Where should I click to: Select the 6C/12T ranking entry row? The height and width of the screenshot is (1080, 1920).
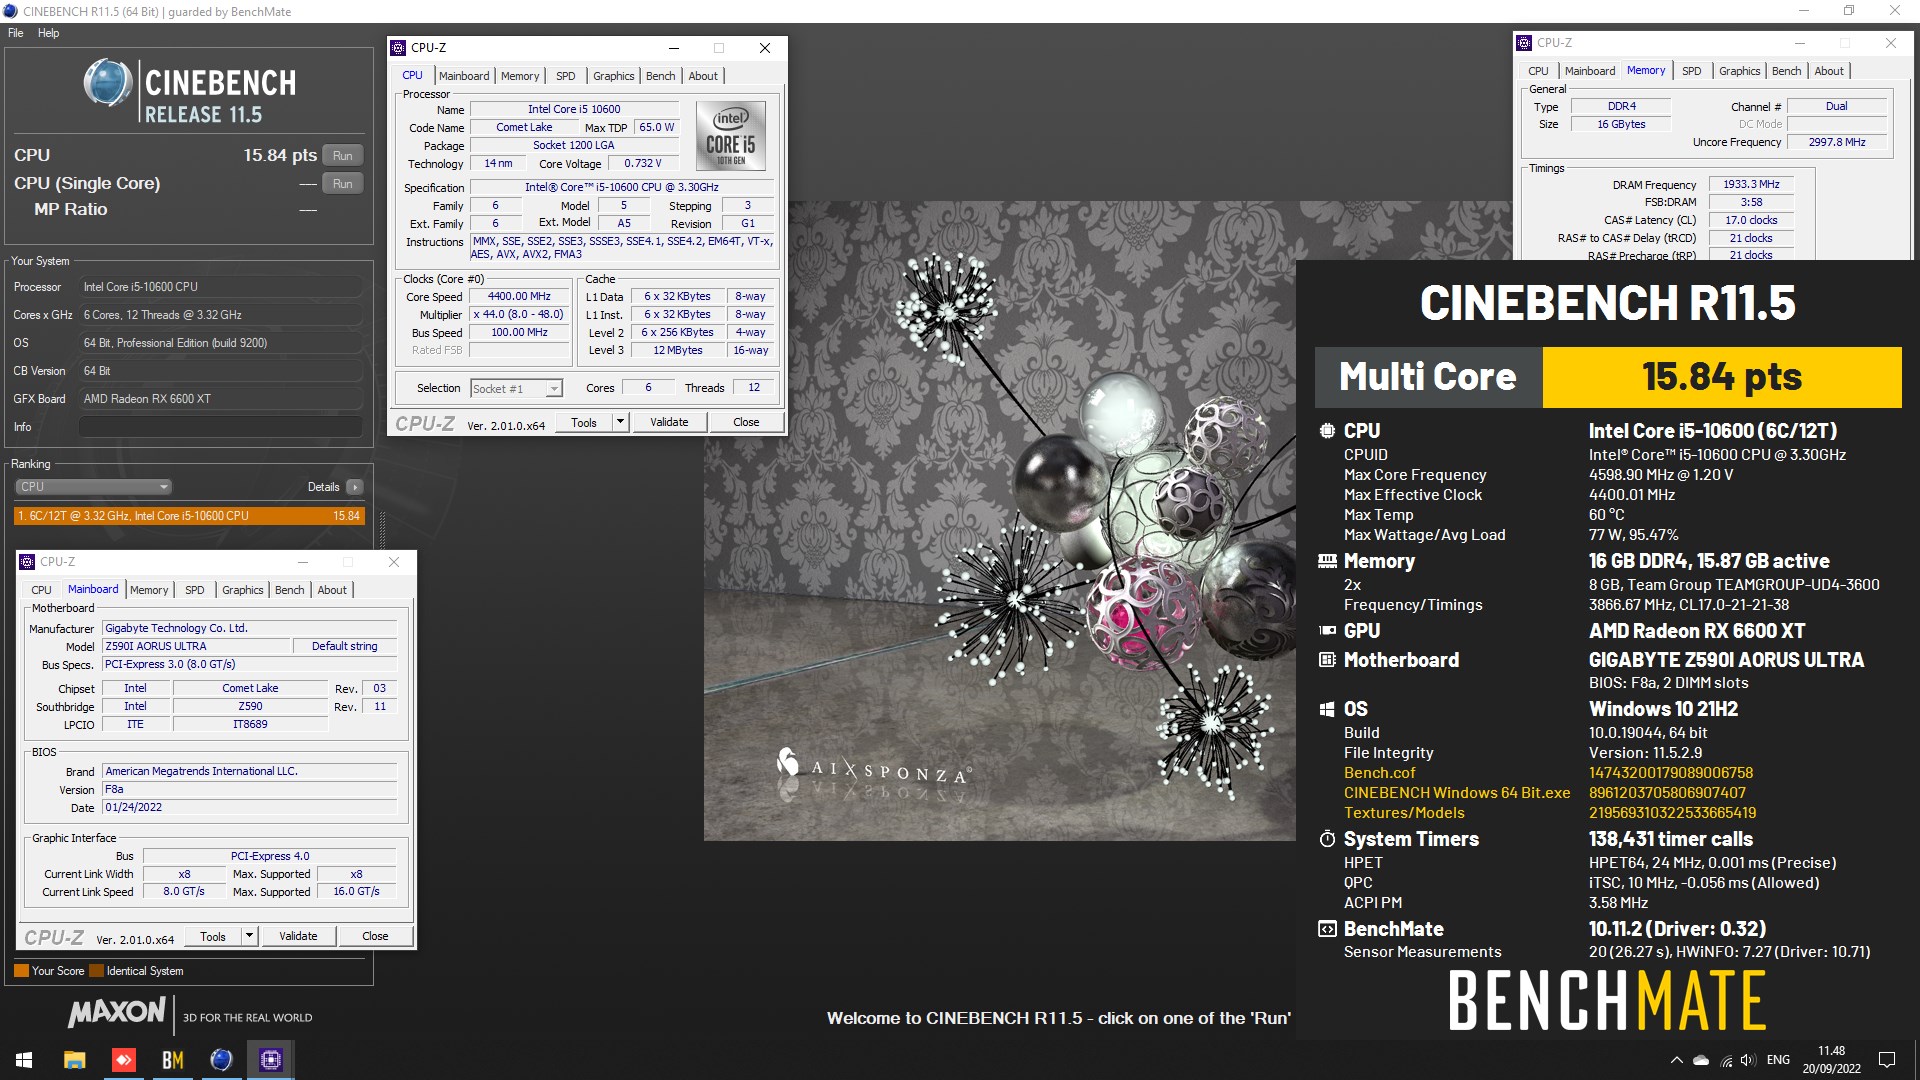189,516
